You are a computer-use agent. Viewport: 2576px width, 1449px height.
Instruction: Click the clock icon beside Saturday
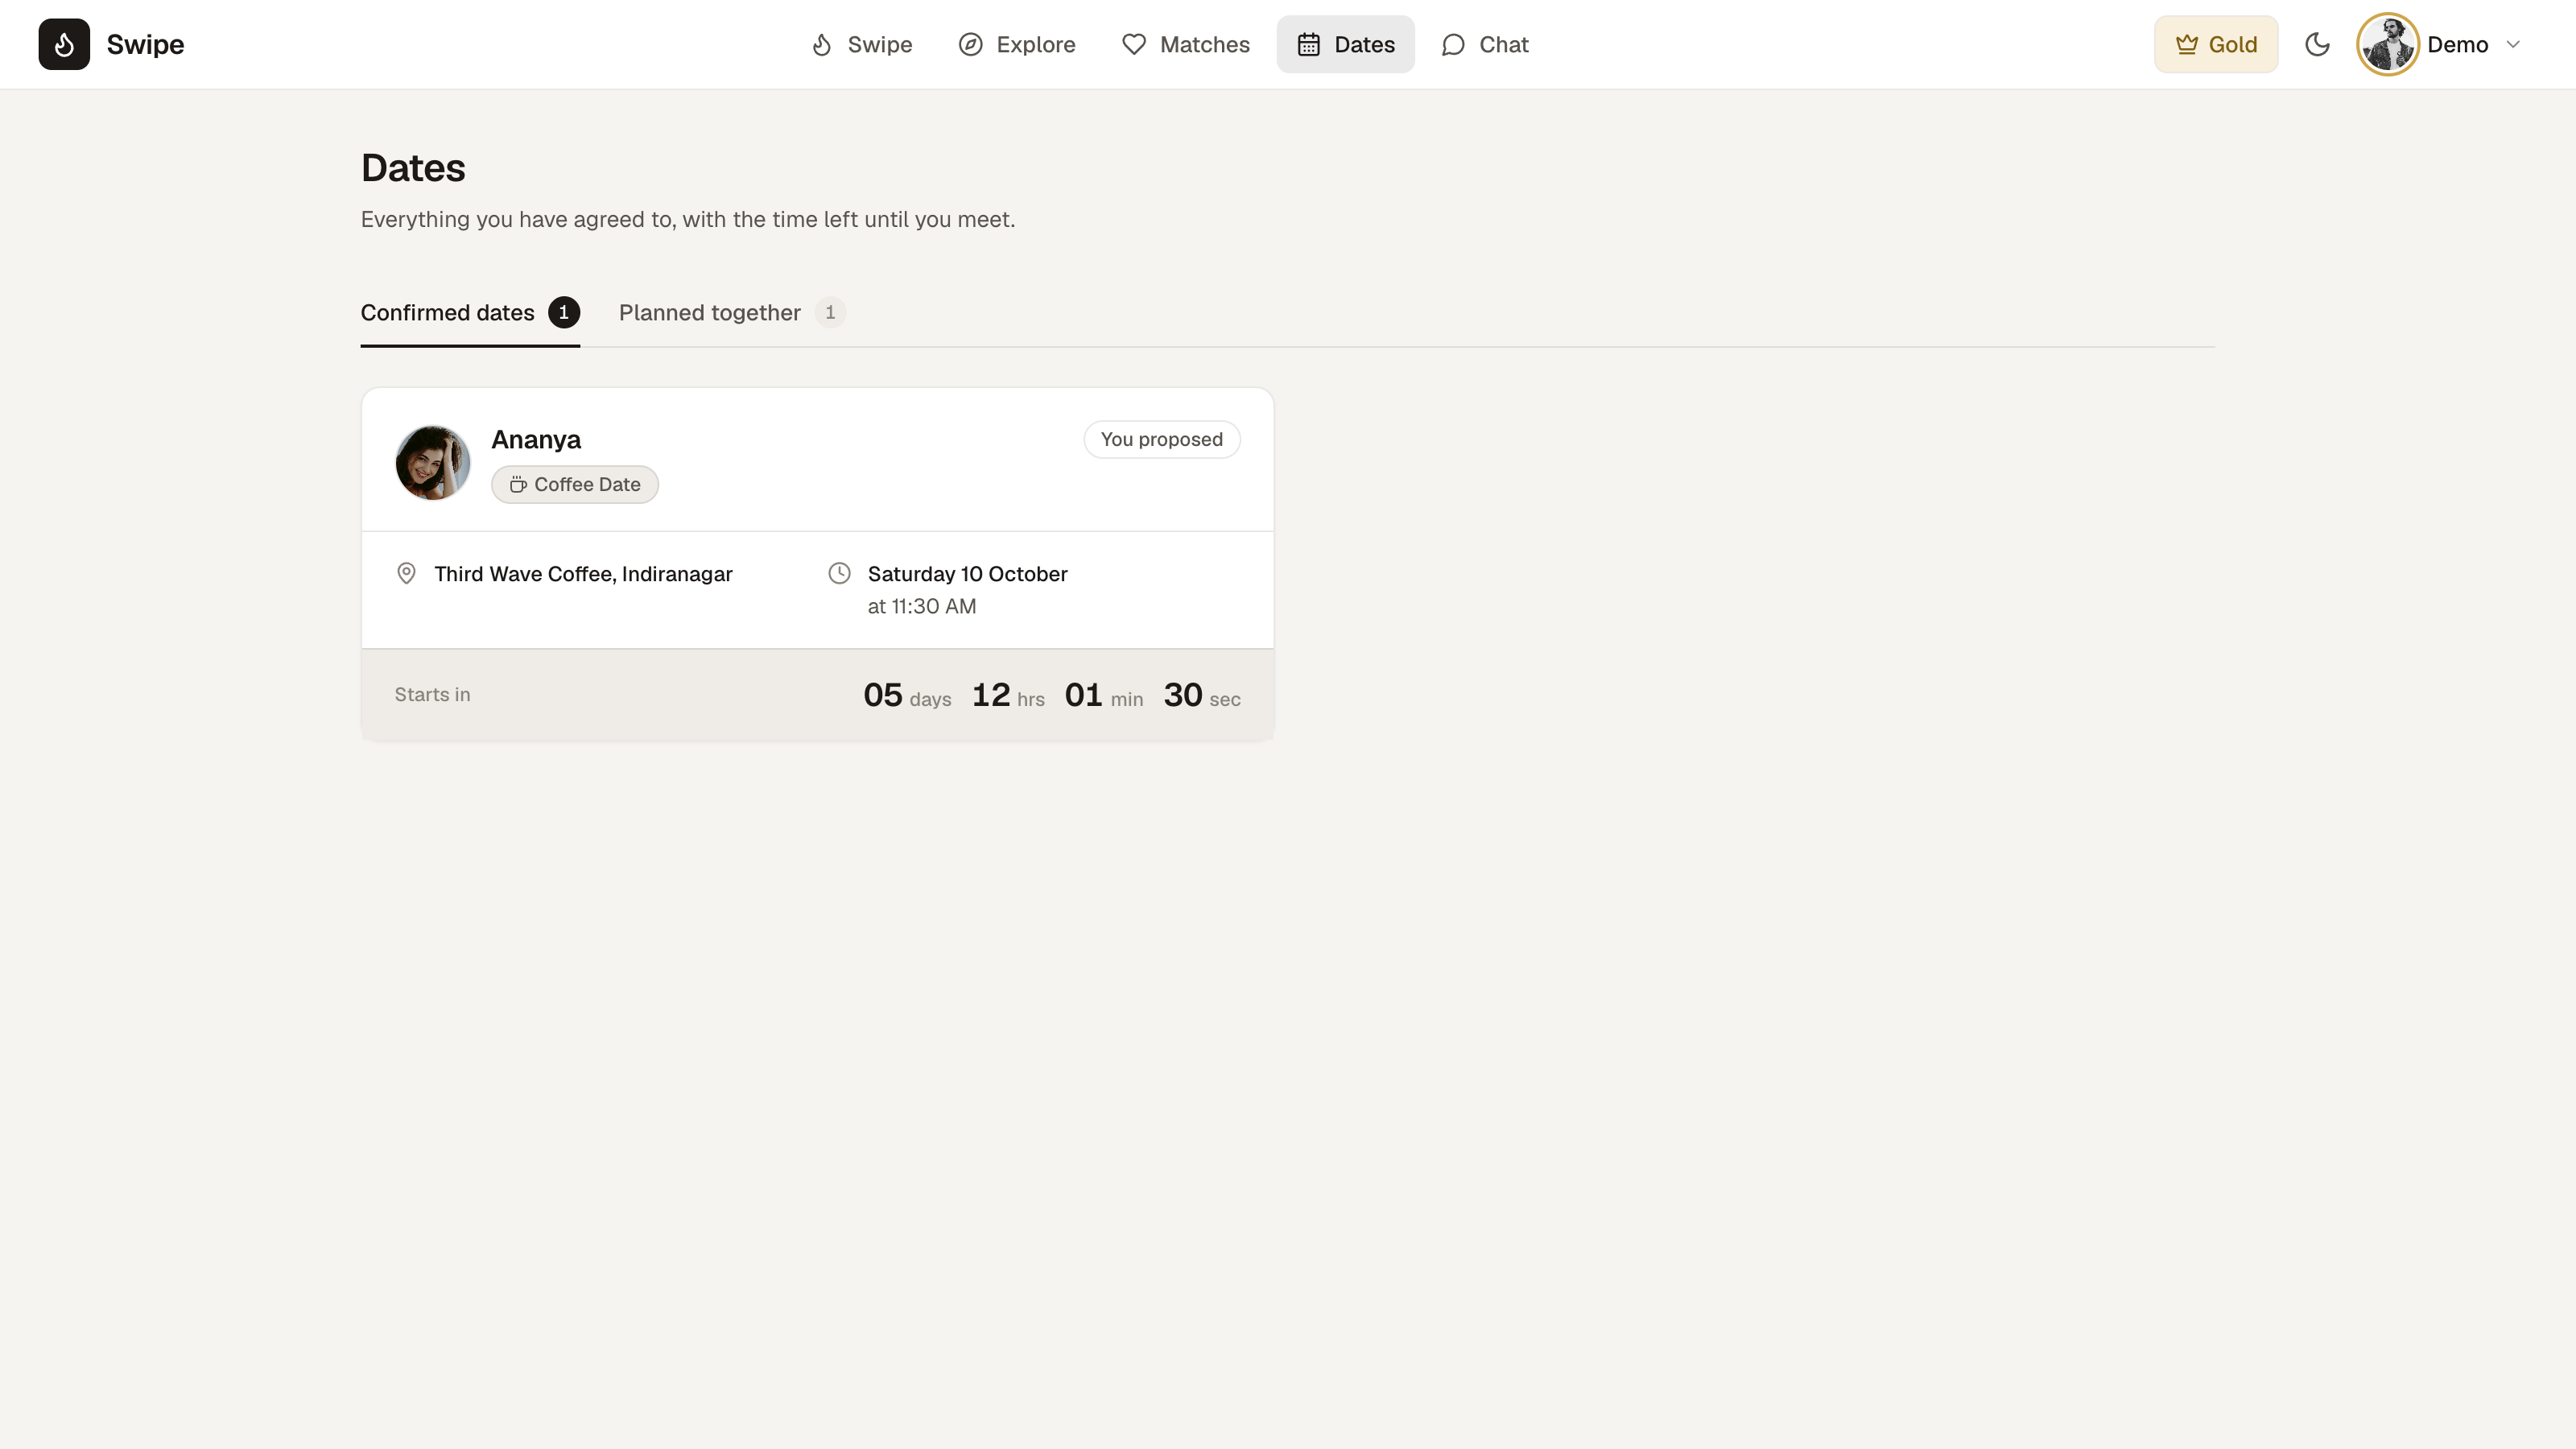[839, 573]
